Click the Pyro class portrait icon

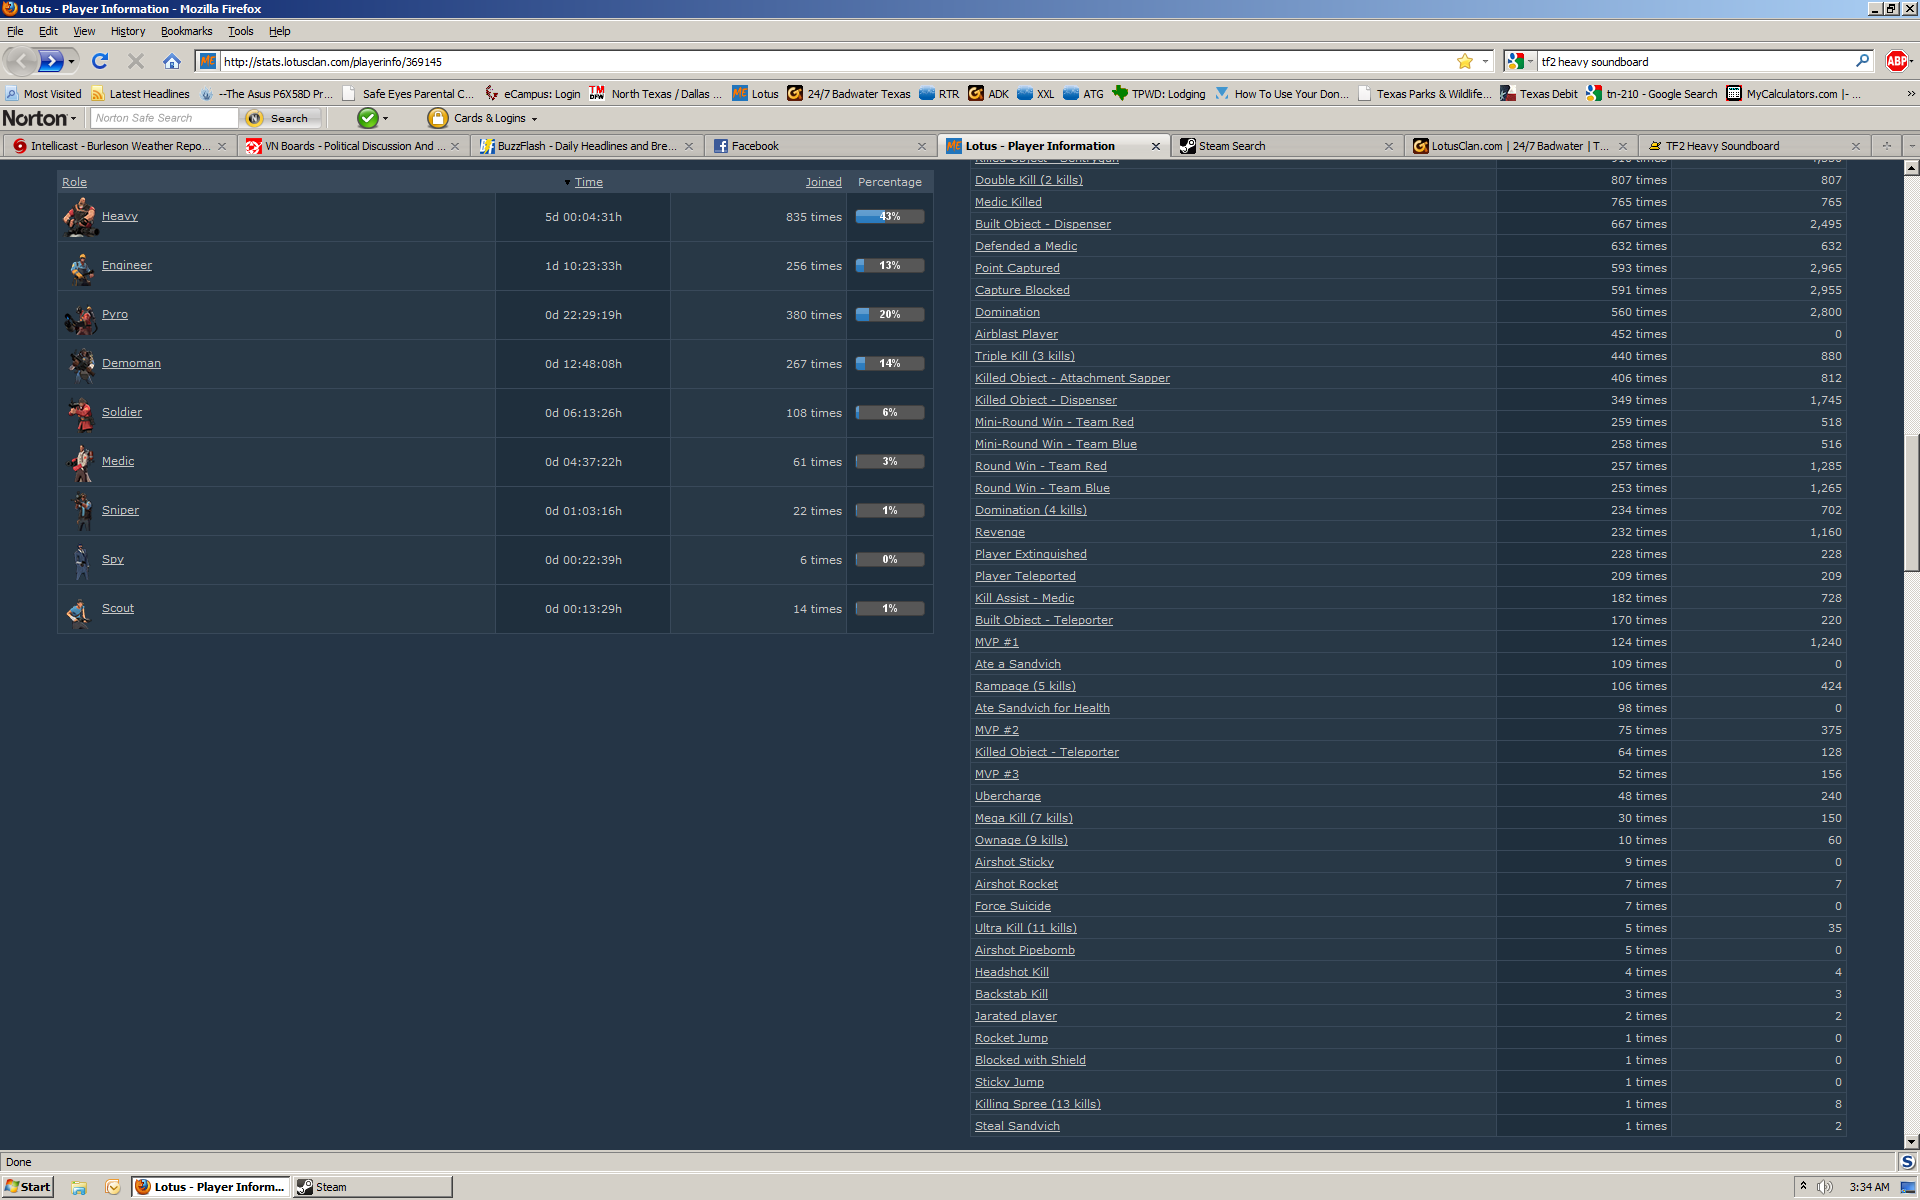pyautogui.click(x=80, y=316)
